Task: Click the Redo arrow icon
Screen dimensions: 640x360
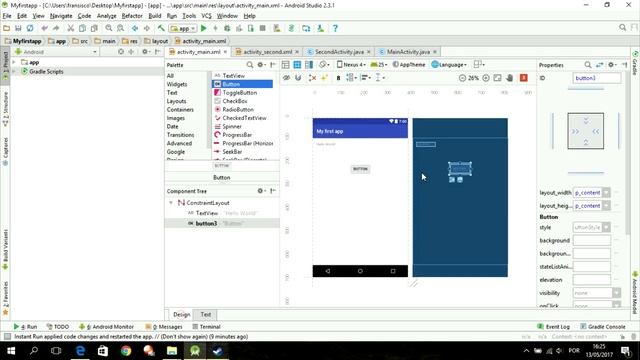Action: [x=56, y=28]
